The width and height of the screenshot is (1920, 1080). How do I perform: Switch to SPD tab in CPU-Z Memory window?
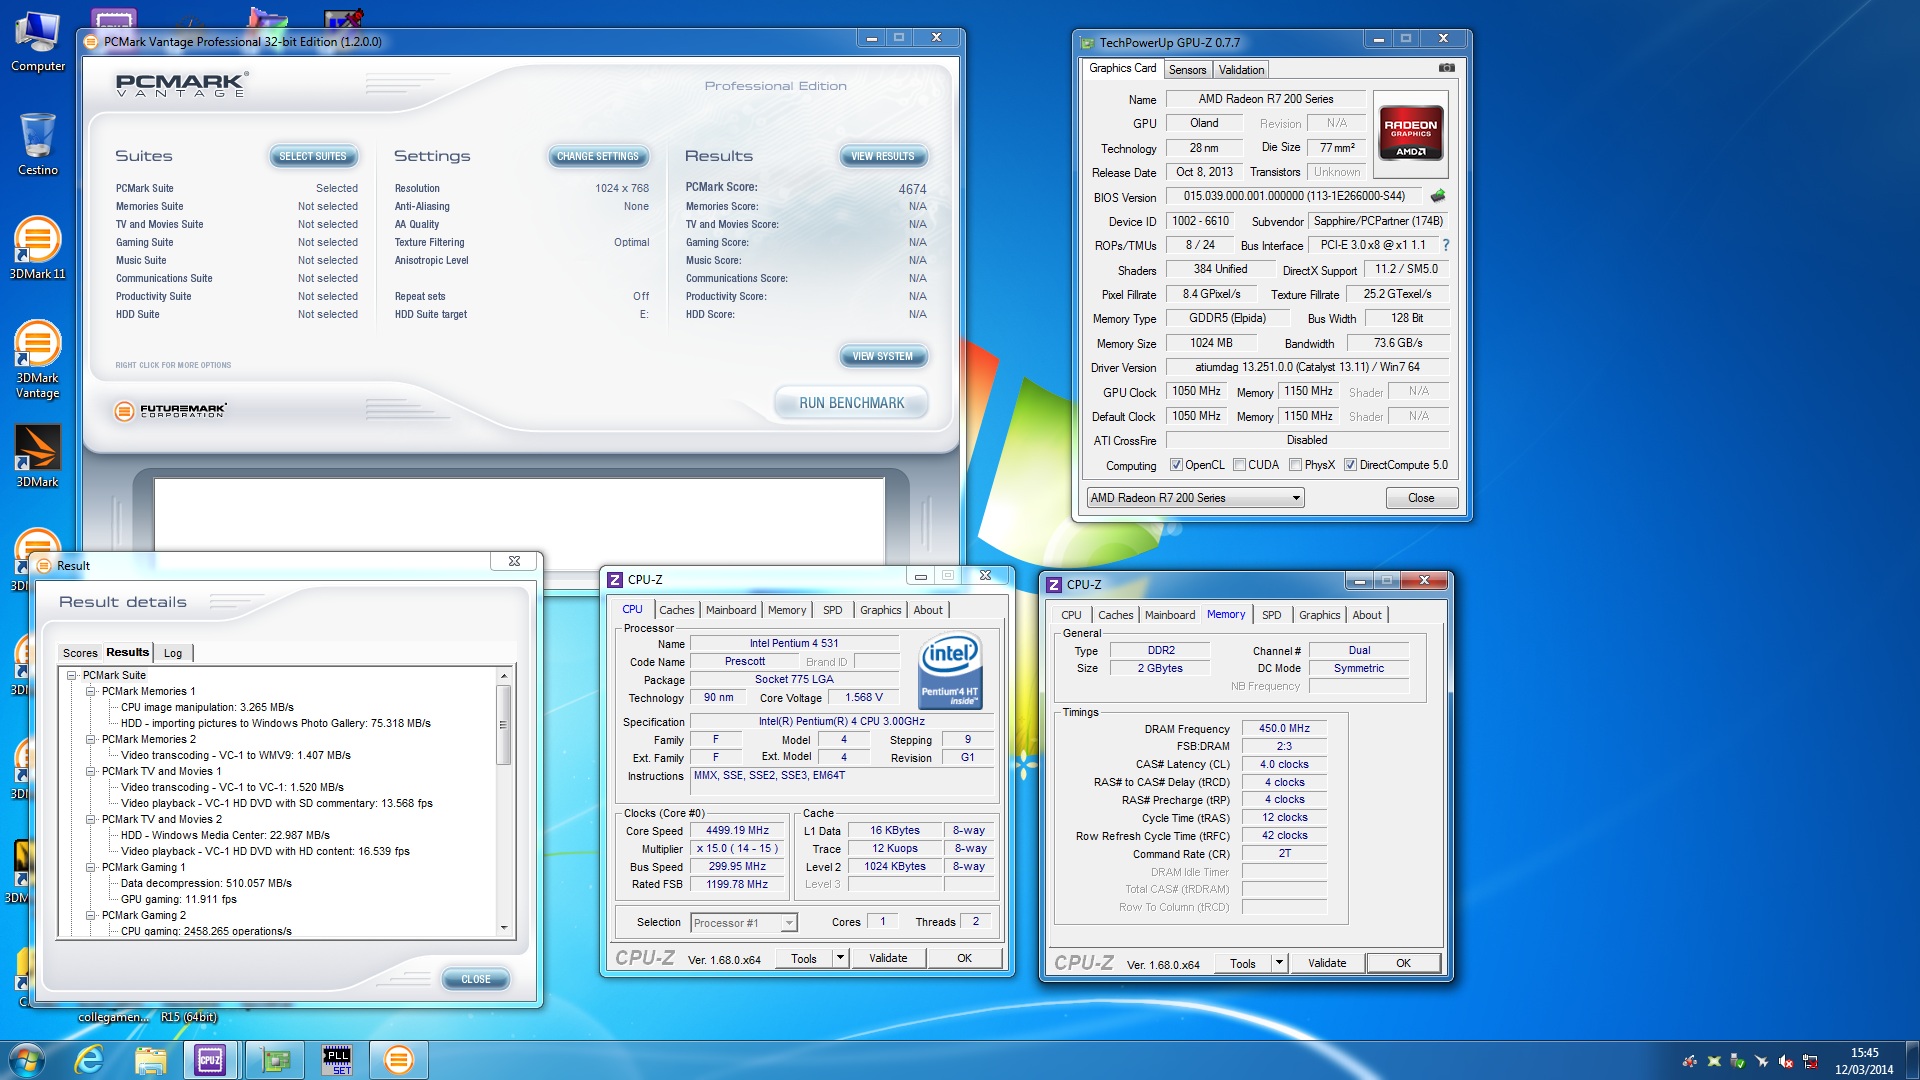click(1271, 615)
